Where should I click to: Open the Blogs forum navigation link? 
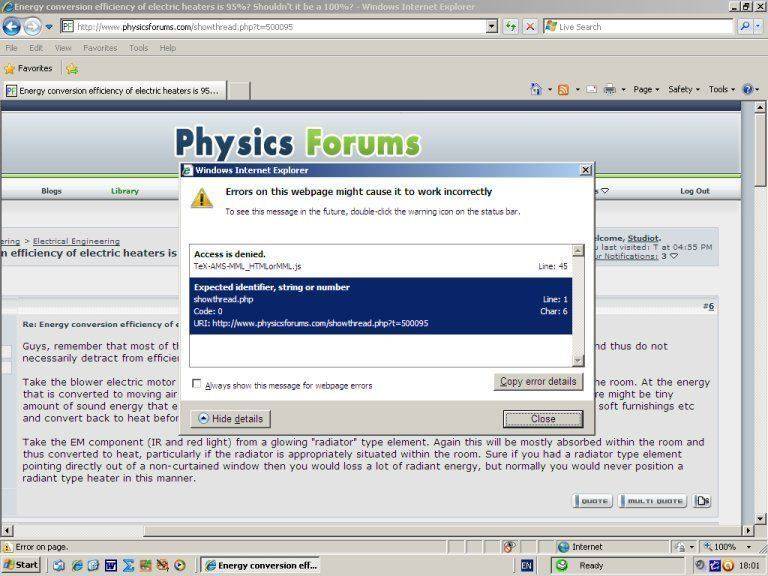tap(51, 191)
